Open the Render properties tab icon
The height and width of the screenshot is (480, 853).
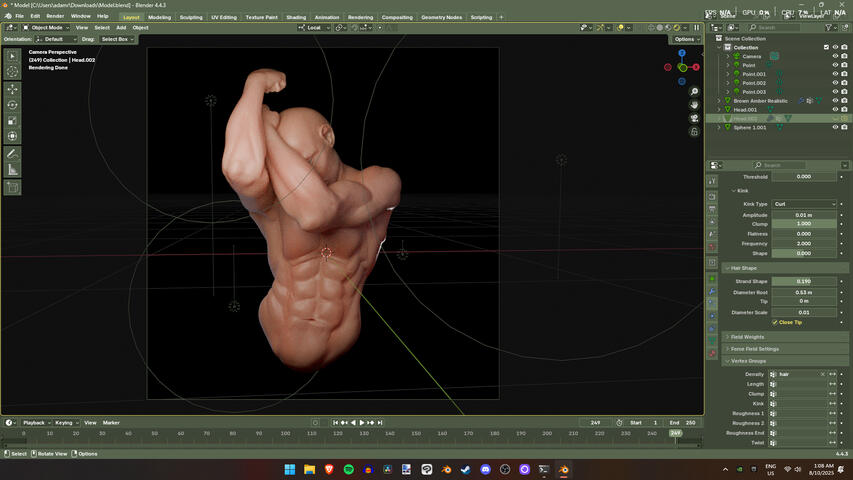(712, 196)
